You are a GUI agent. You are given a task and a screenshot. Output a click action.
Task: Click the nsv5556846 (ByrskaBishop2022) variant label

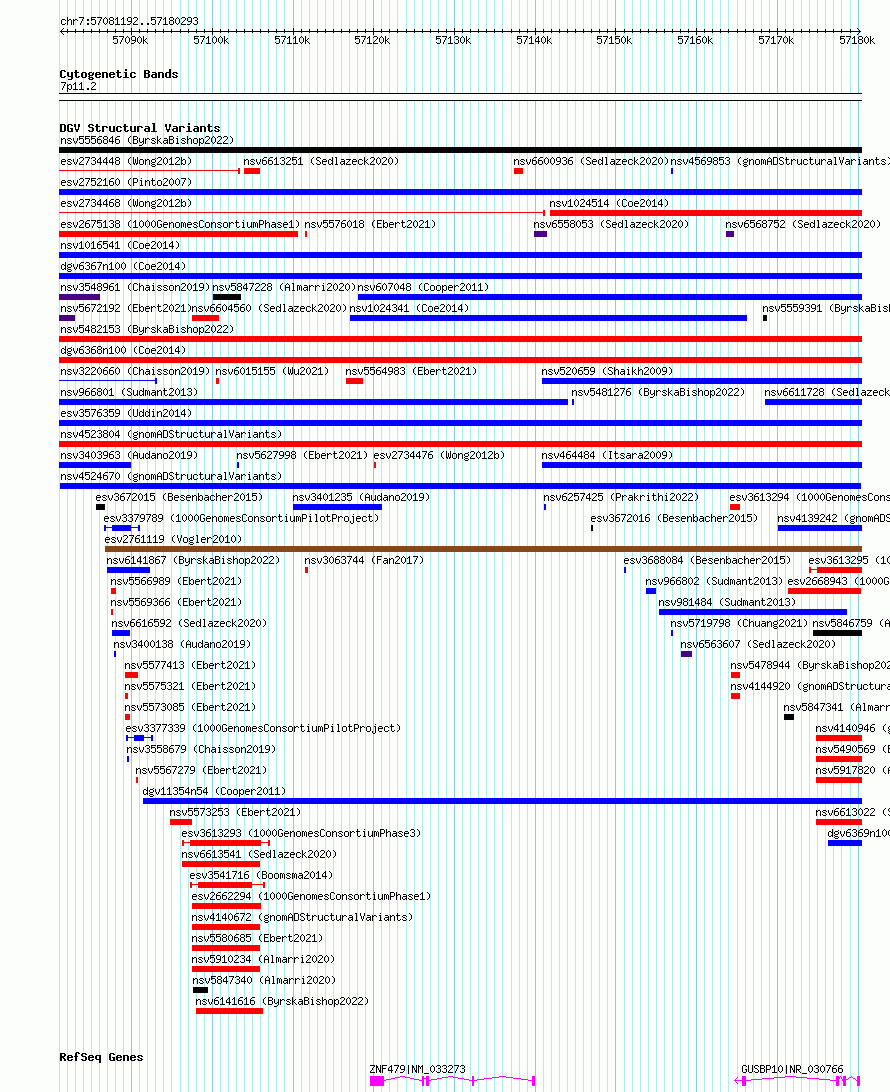147,140
